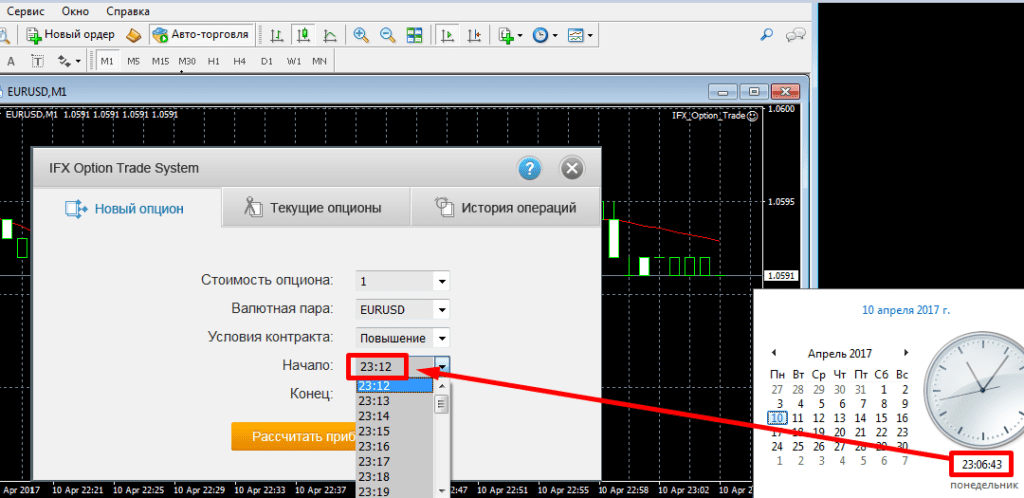The image size is (1024, 498).
Task: Open the Сервис menu
Action: coord(27,11)
